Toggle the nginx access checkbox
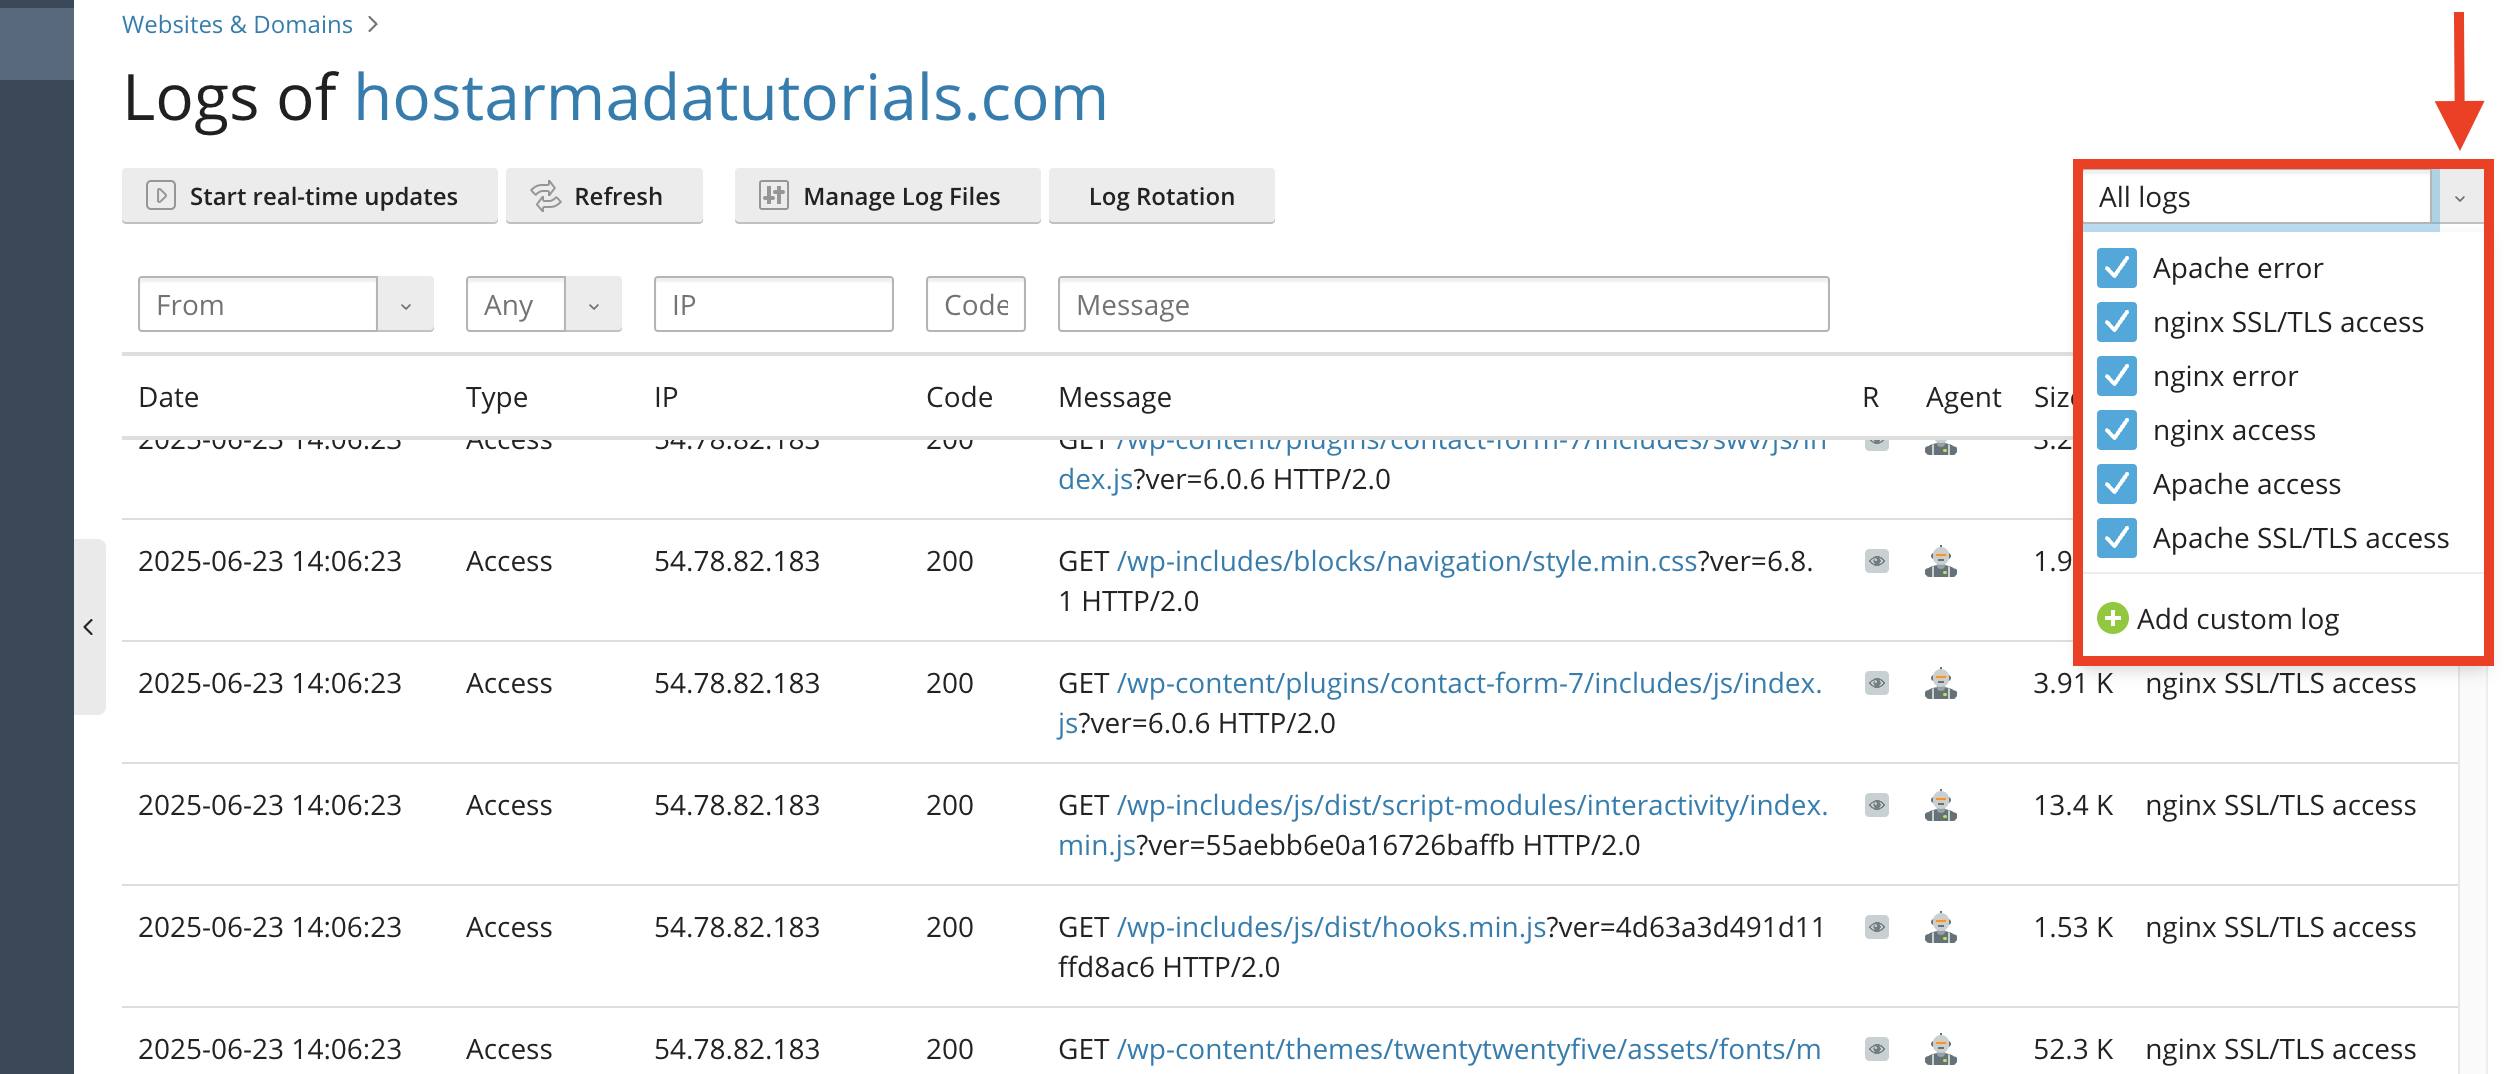Viewport: 2520px width, 1074px height. coord(2116,430)
